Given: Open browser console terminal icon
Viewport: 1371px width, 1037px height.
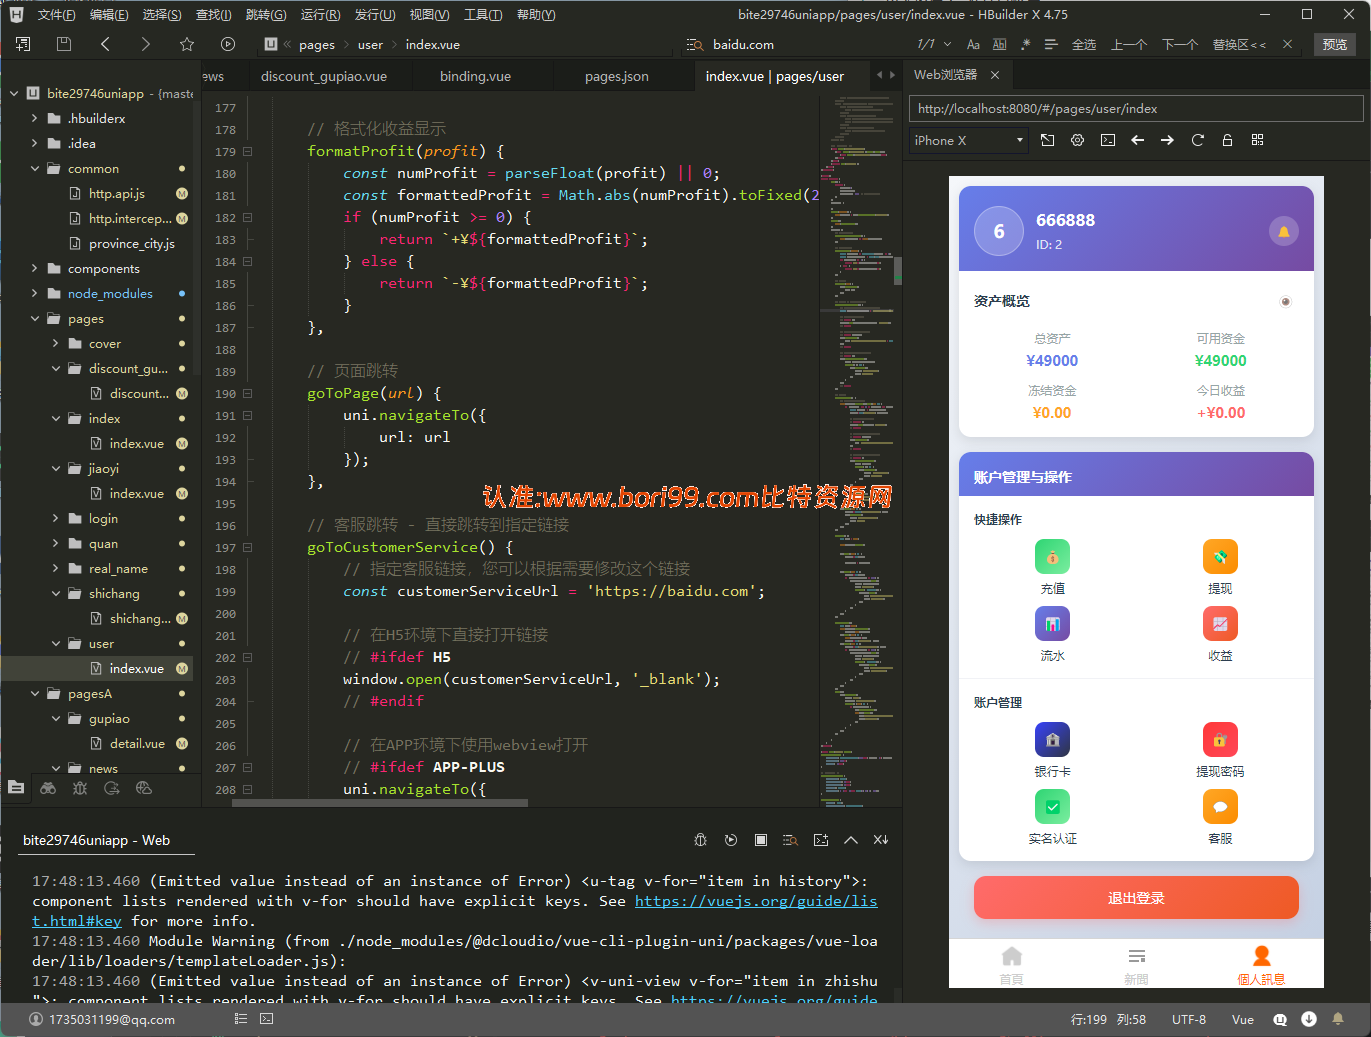Looking at the screenshot, I should pos(1108,140).
